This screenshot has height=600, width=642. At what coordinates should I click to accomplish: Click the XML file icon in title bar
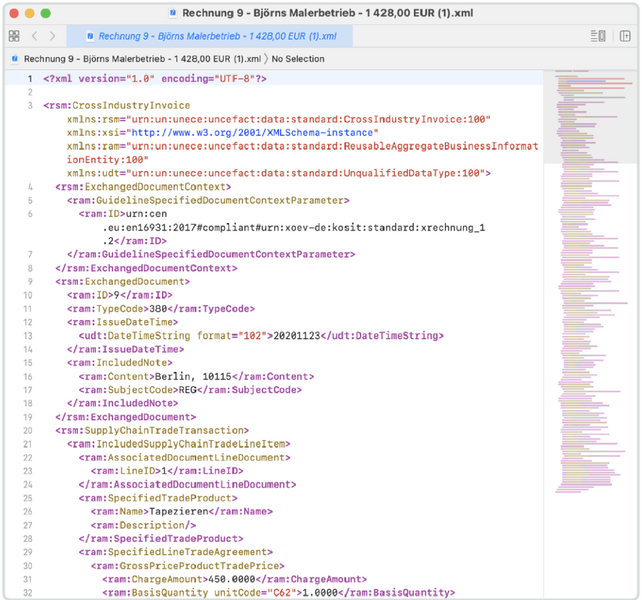[x=174, y=13]
